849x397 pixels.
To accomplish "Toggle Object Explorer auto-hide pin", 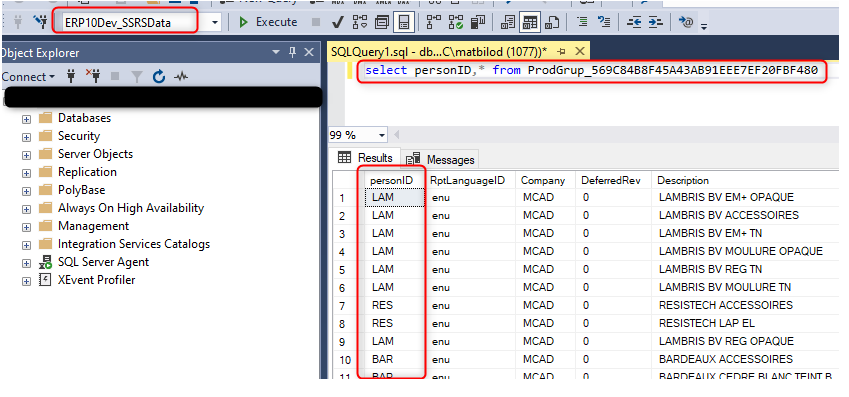I will coord(292,53).
